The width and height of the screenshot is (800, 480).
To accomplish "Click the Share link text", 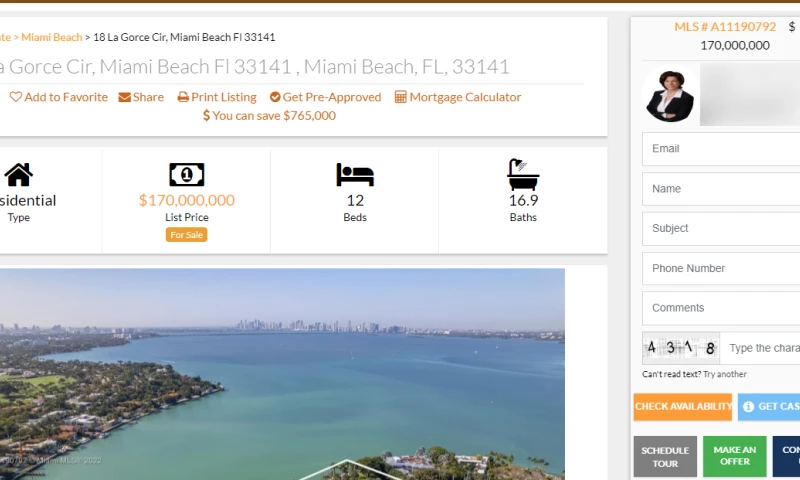I will click(148, 97).
